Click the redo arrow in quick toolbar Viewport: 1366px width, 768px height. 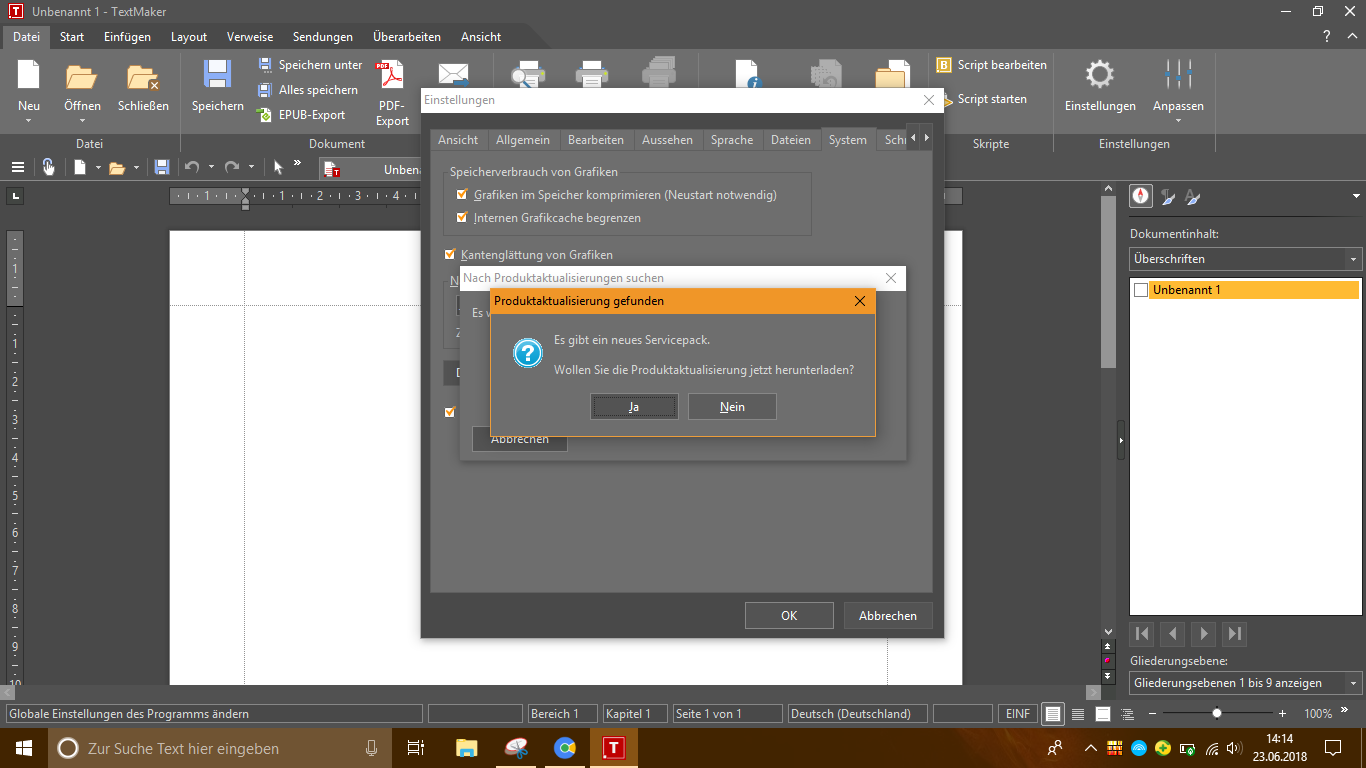232,167
